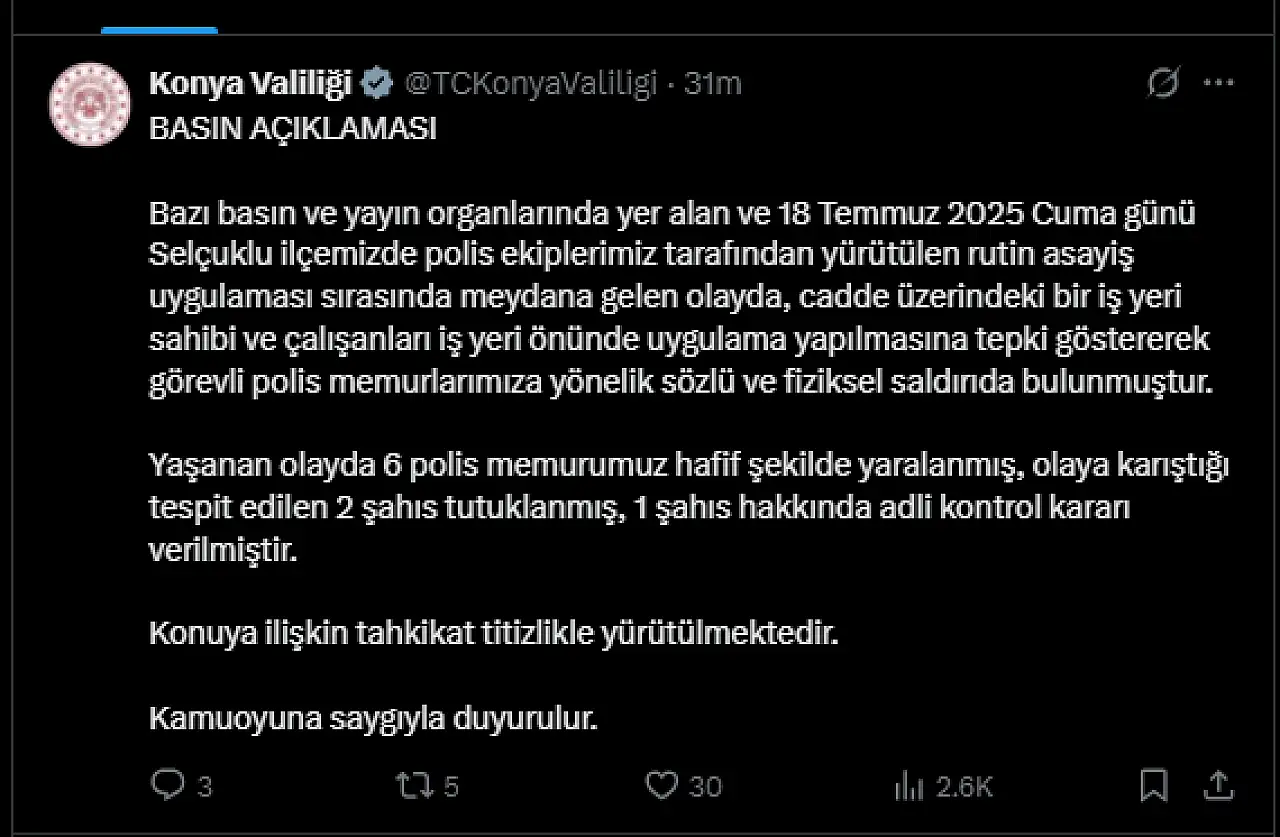
Task: Click the paragraph mentioning 6 polis memurumuz
Action: click(x=689, y=508)
